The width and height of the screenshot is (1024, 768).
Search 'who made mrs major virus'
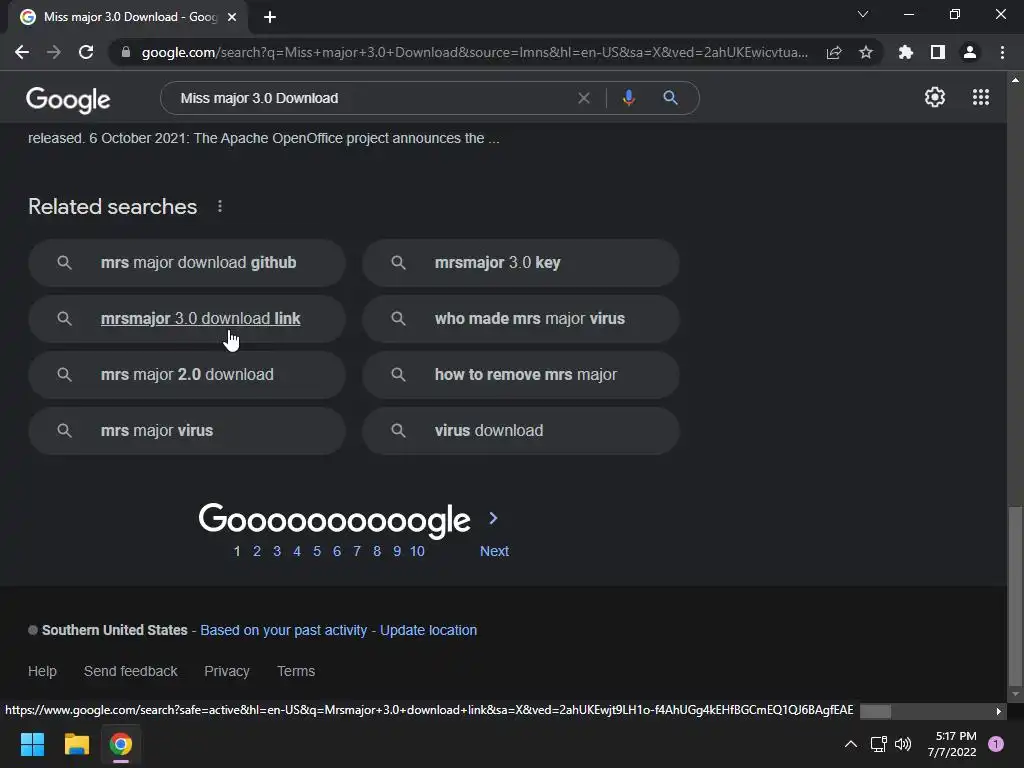[x=520, y=319]
